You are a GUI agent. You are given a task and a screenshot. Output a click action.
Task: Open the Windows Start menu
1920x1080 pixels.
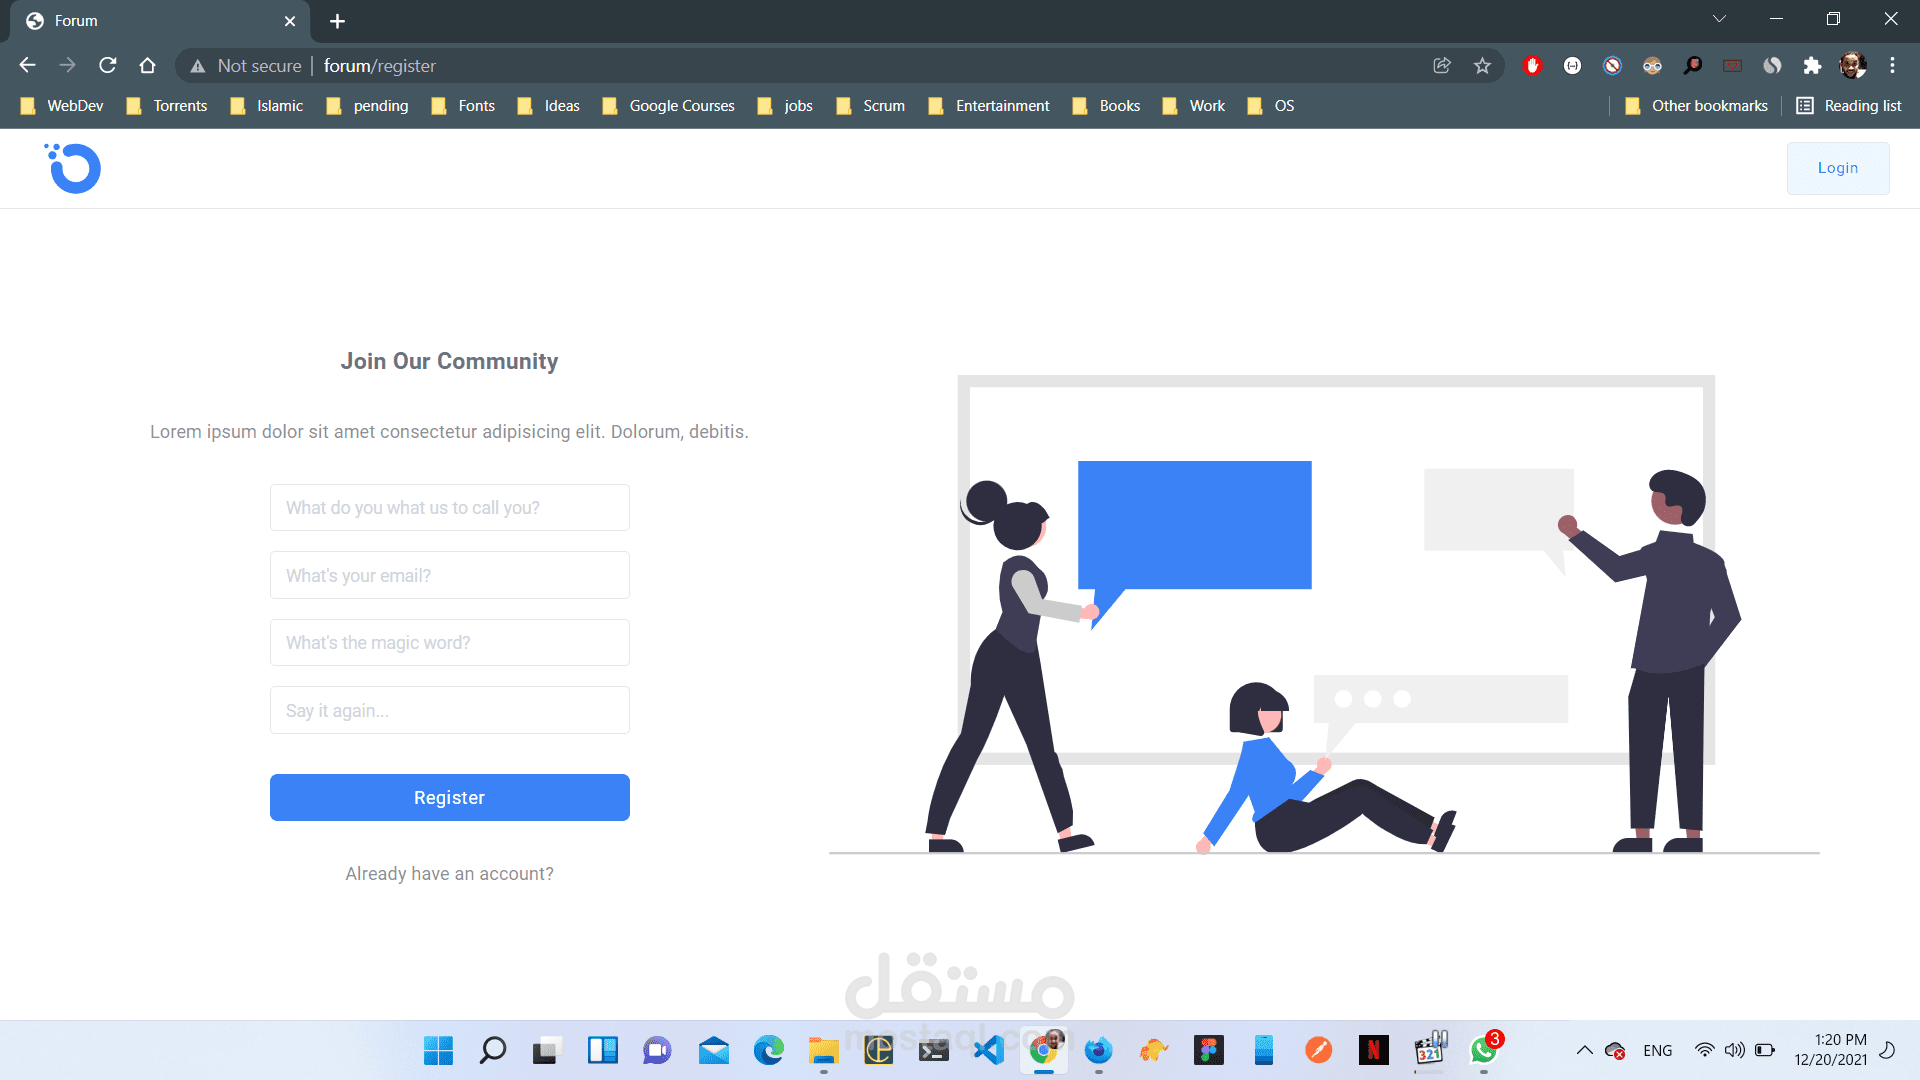[x=438, y=1050]
